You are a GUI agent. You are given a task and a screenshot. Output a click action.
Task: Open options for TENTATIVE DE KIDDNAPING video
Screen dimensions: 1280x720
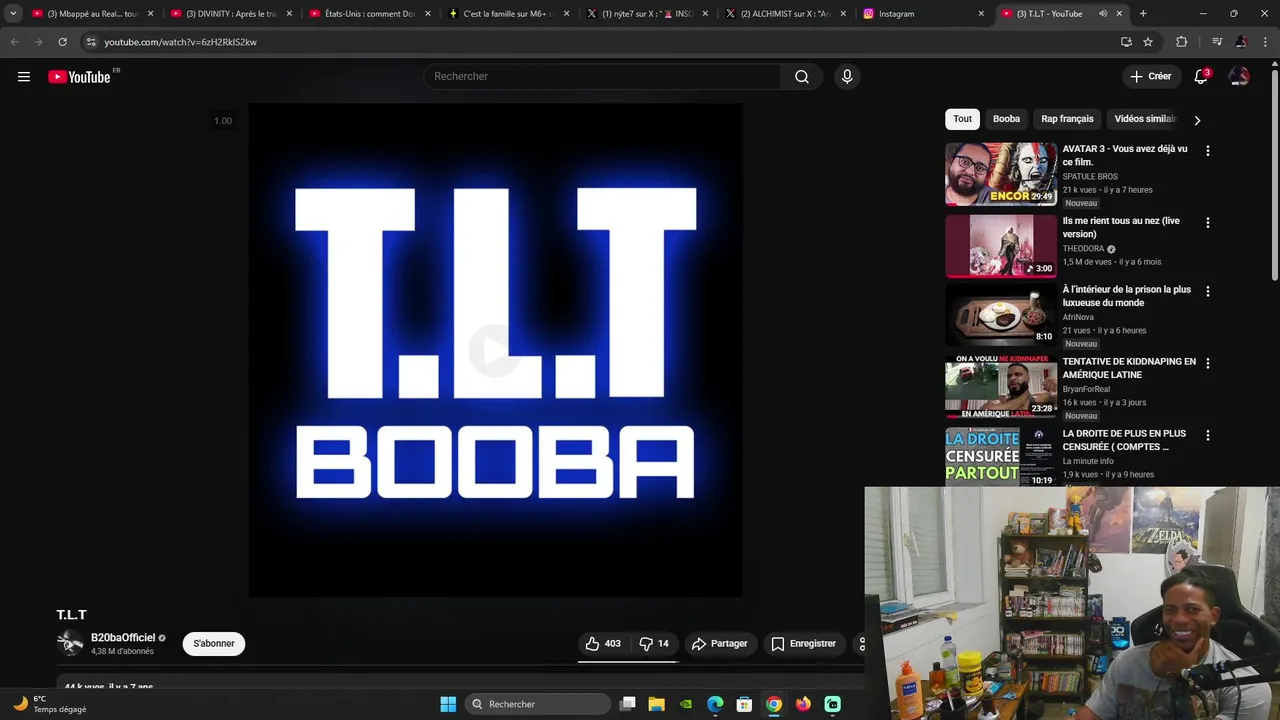point(1207,363)
